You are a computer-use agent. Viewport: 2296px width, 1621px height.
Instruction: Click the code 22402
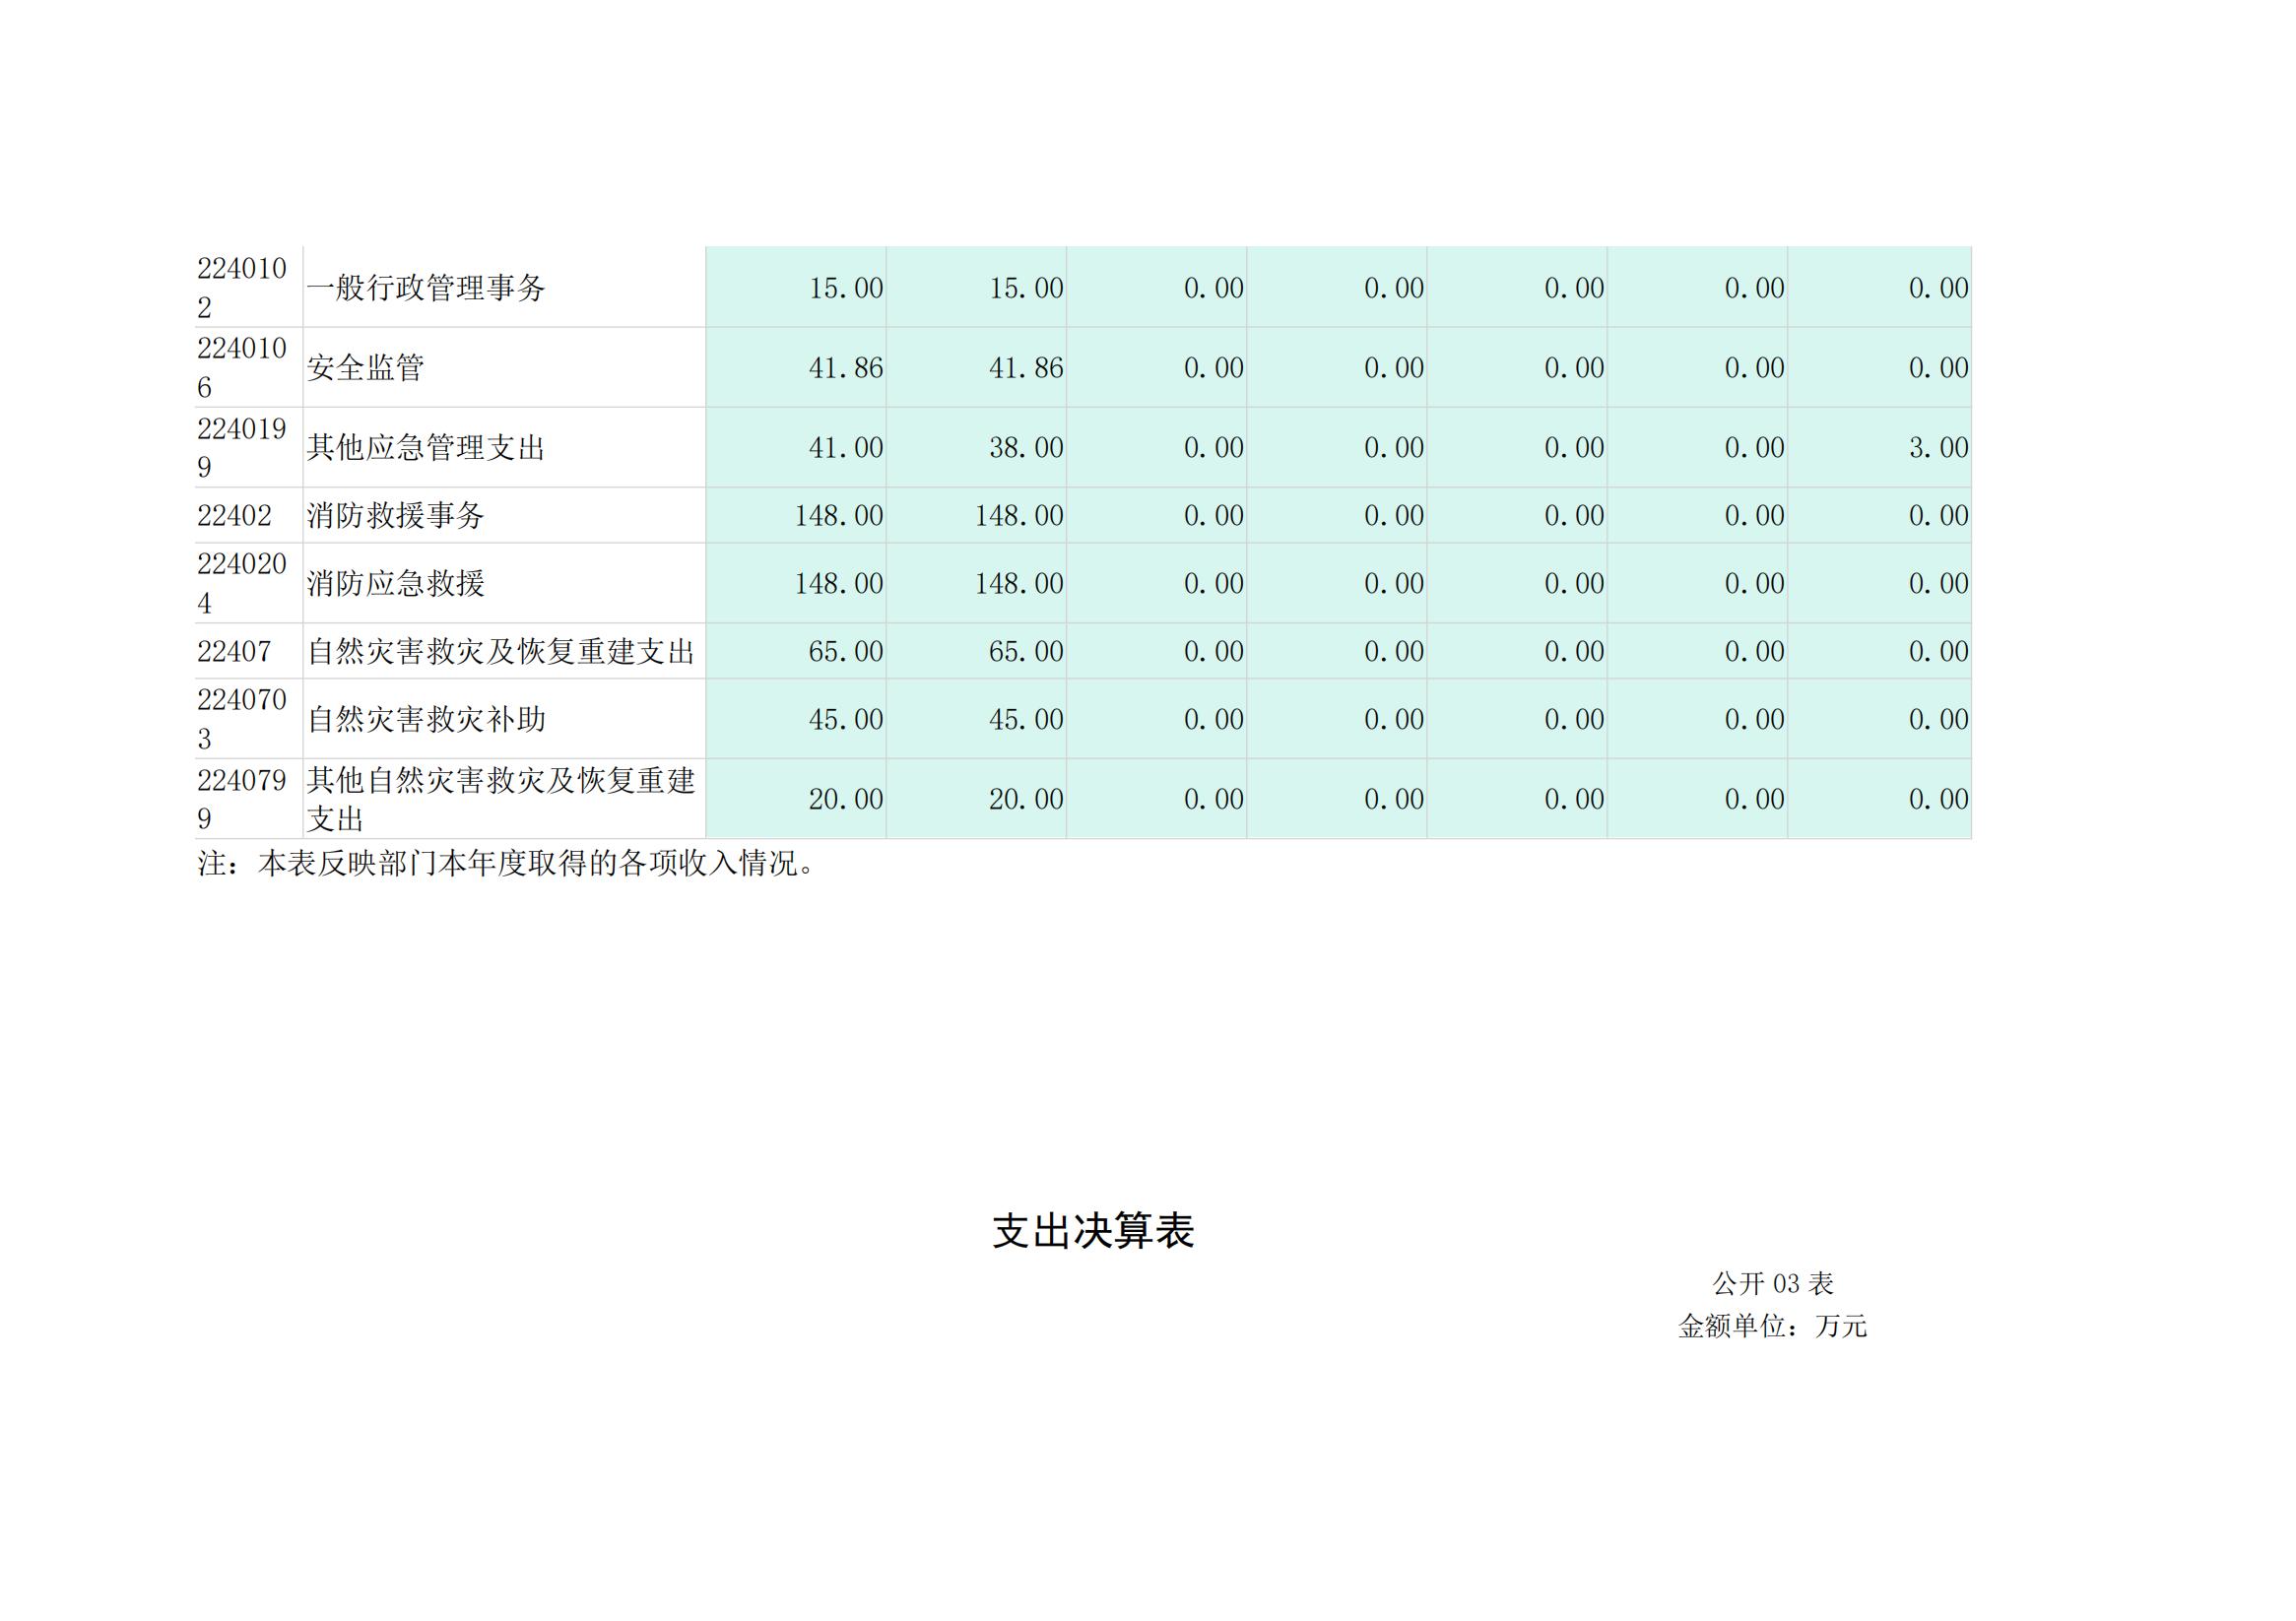(234, 516)
